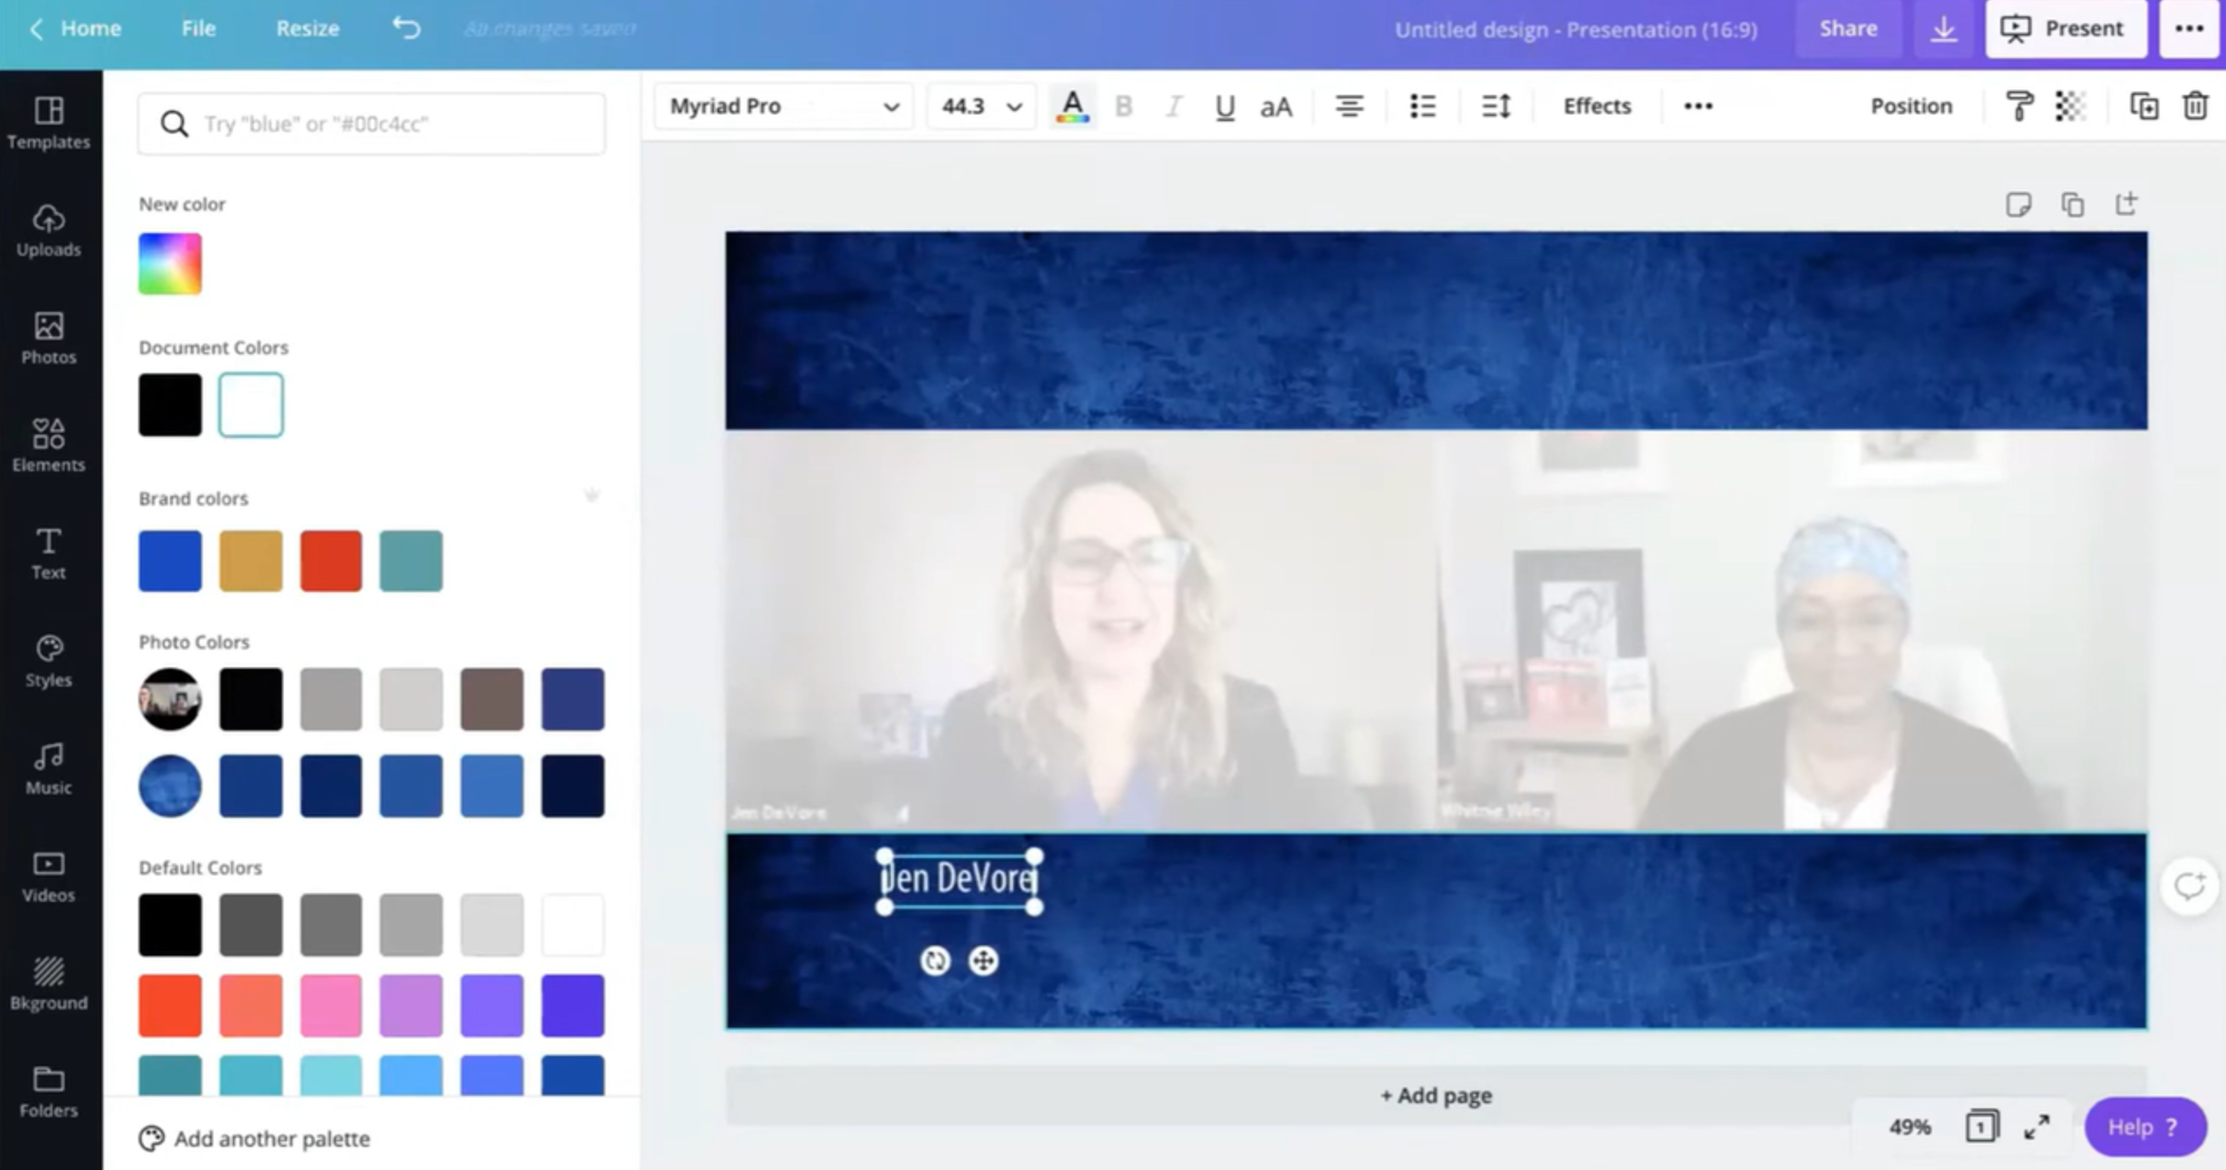The height and width of the screenshot is (1170, 2226).
Task: Open the File menu
Action: (x=198, y=28)
